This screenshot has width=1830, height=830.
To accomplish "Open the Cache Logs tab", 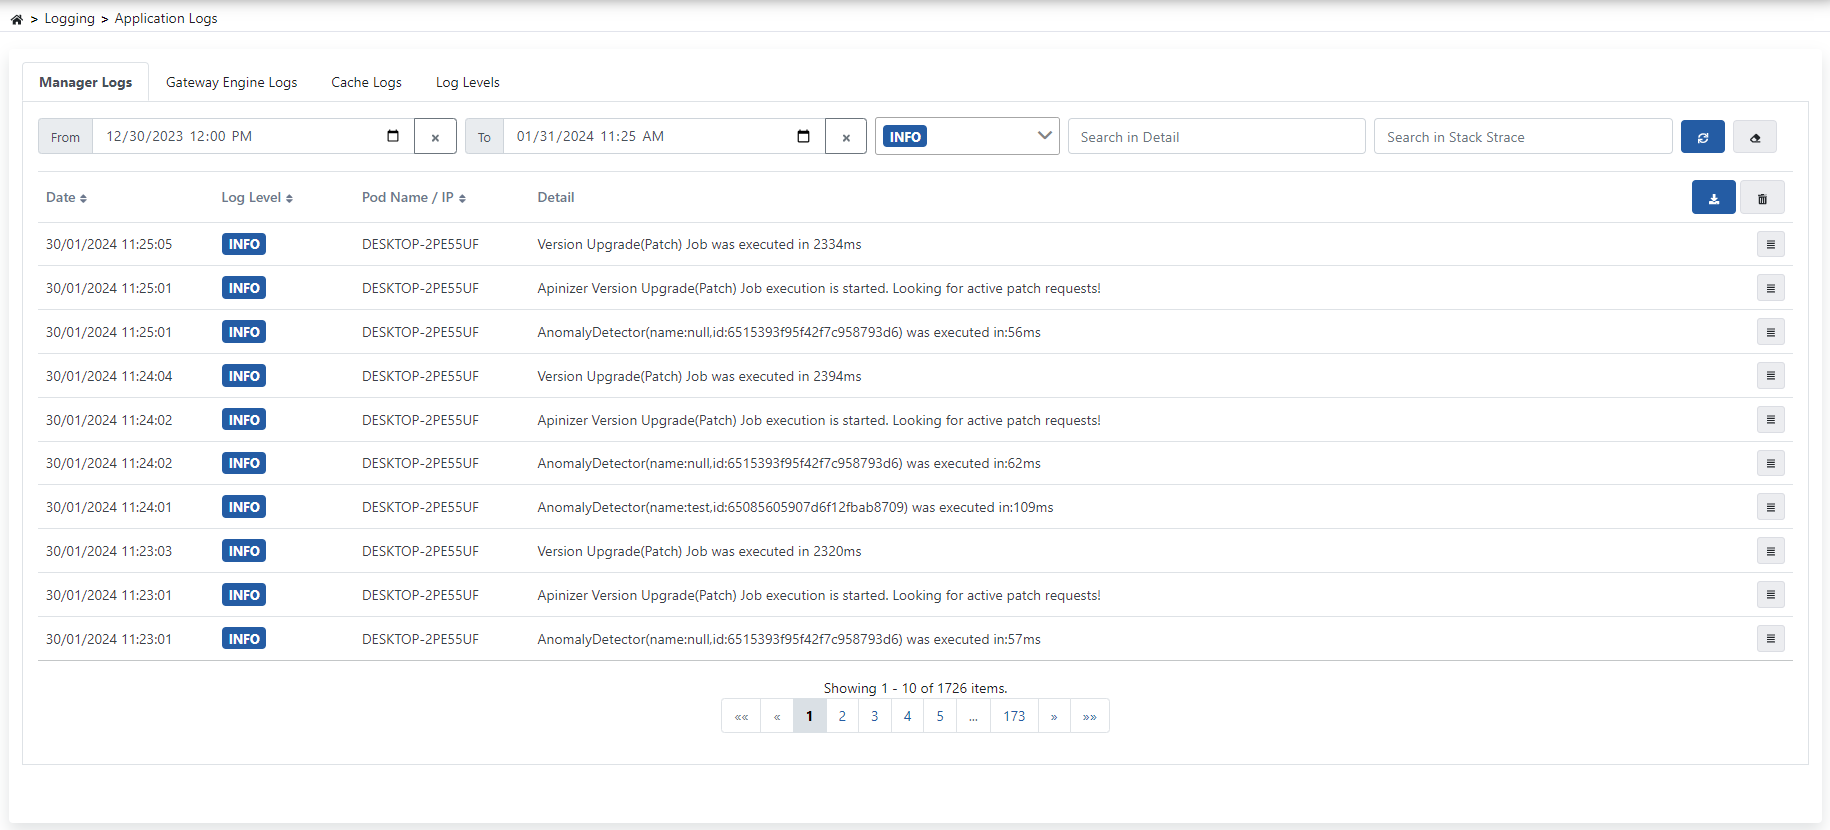I will [366, 82].
